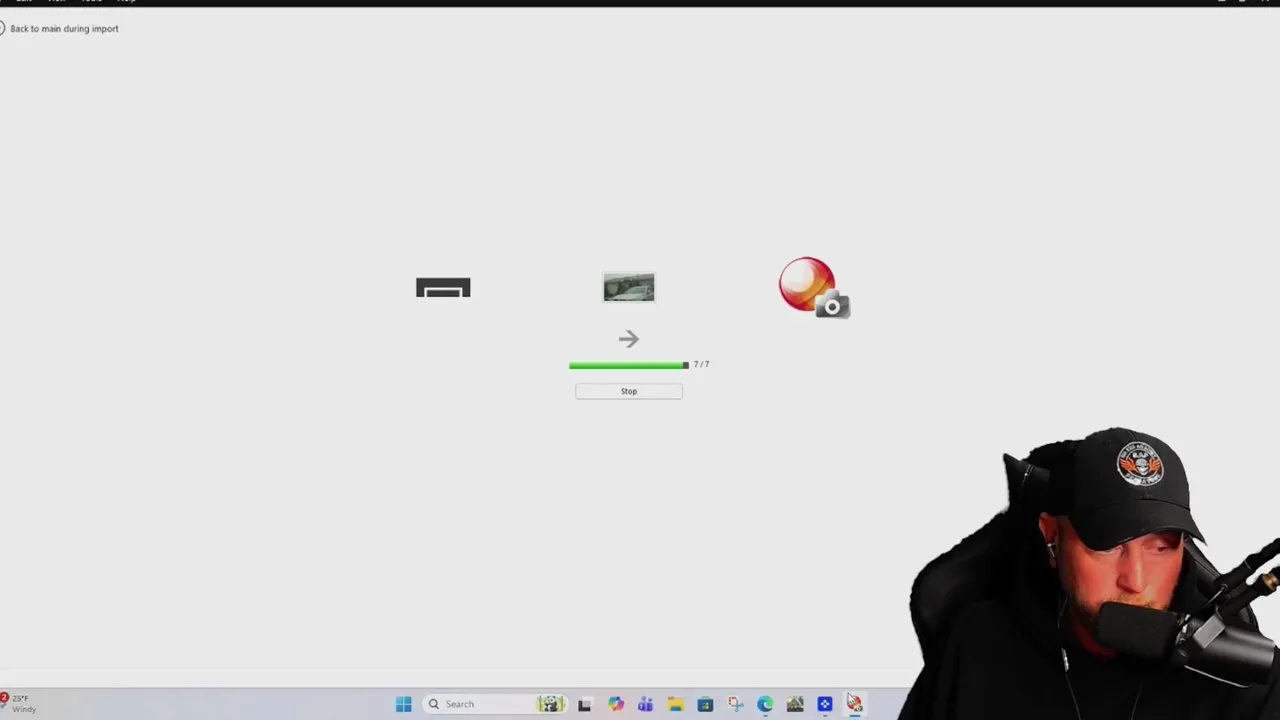
Task: Open the Windows Start menu
Action: click(x=403, y=704)
